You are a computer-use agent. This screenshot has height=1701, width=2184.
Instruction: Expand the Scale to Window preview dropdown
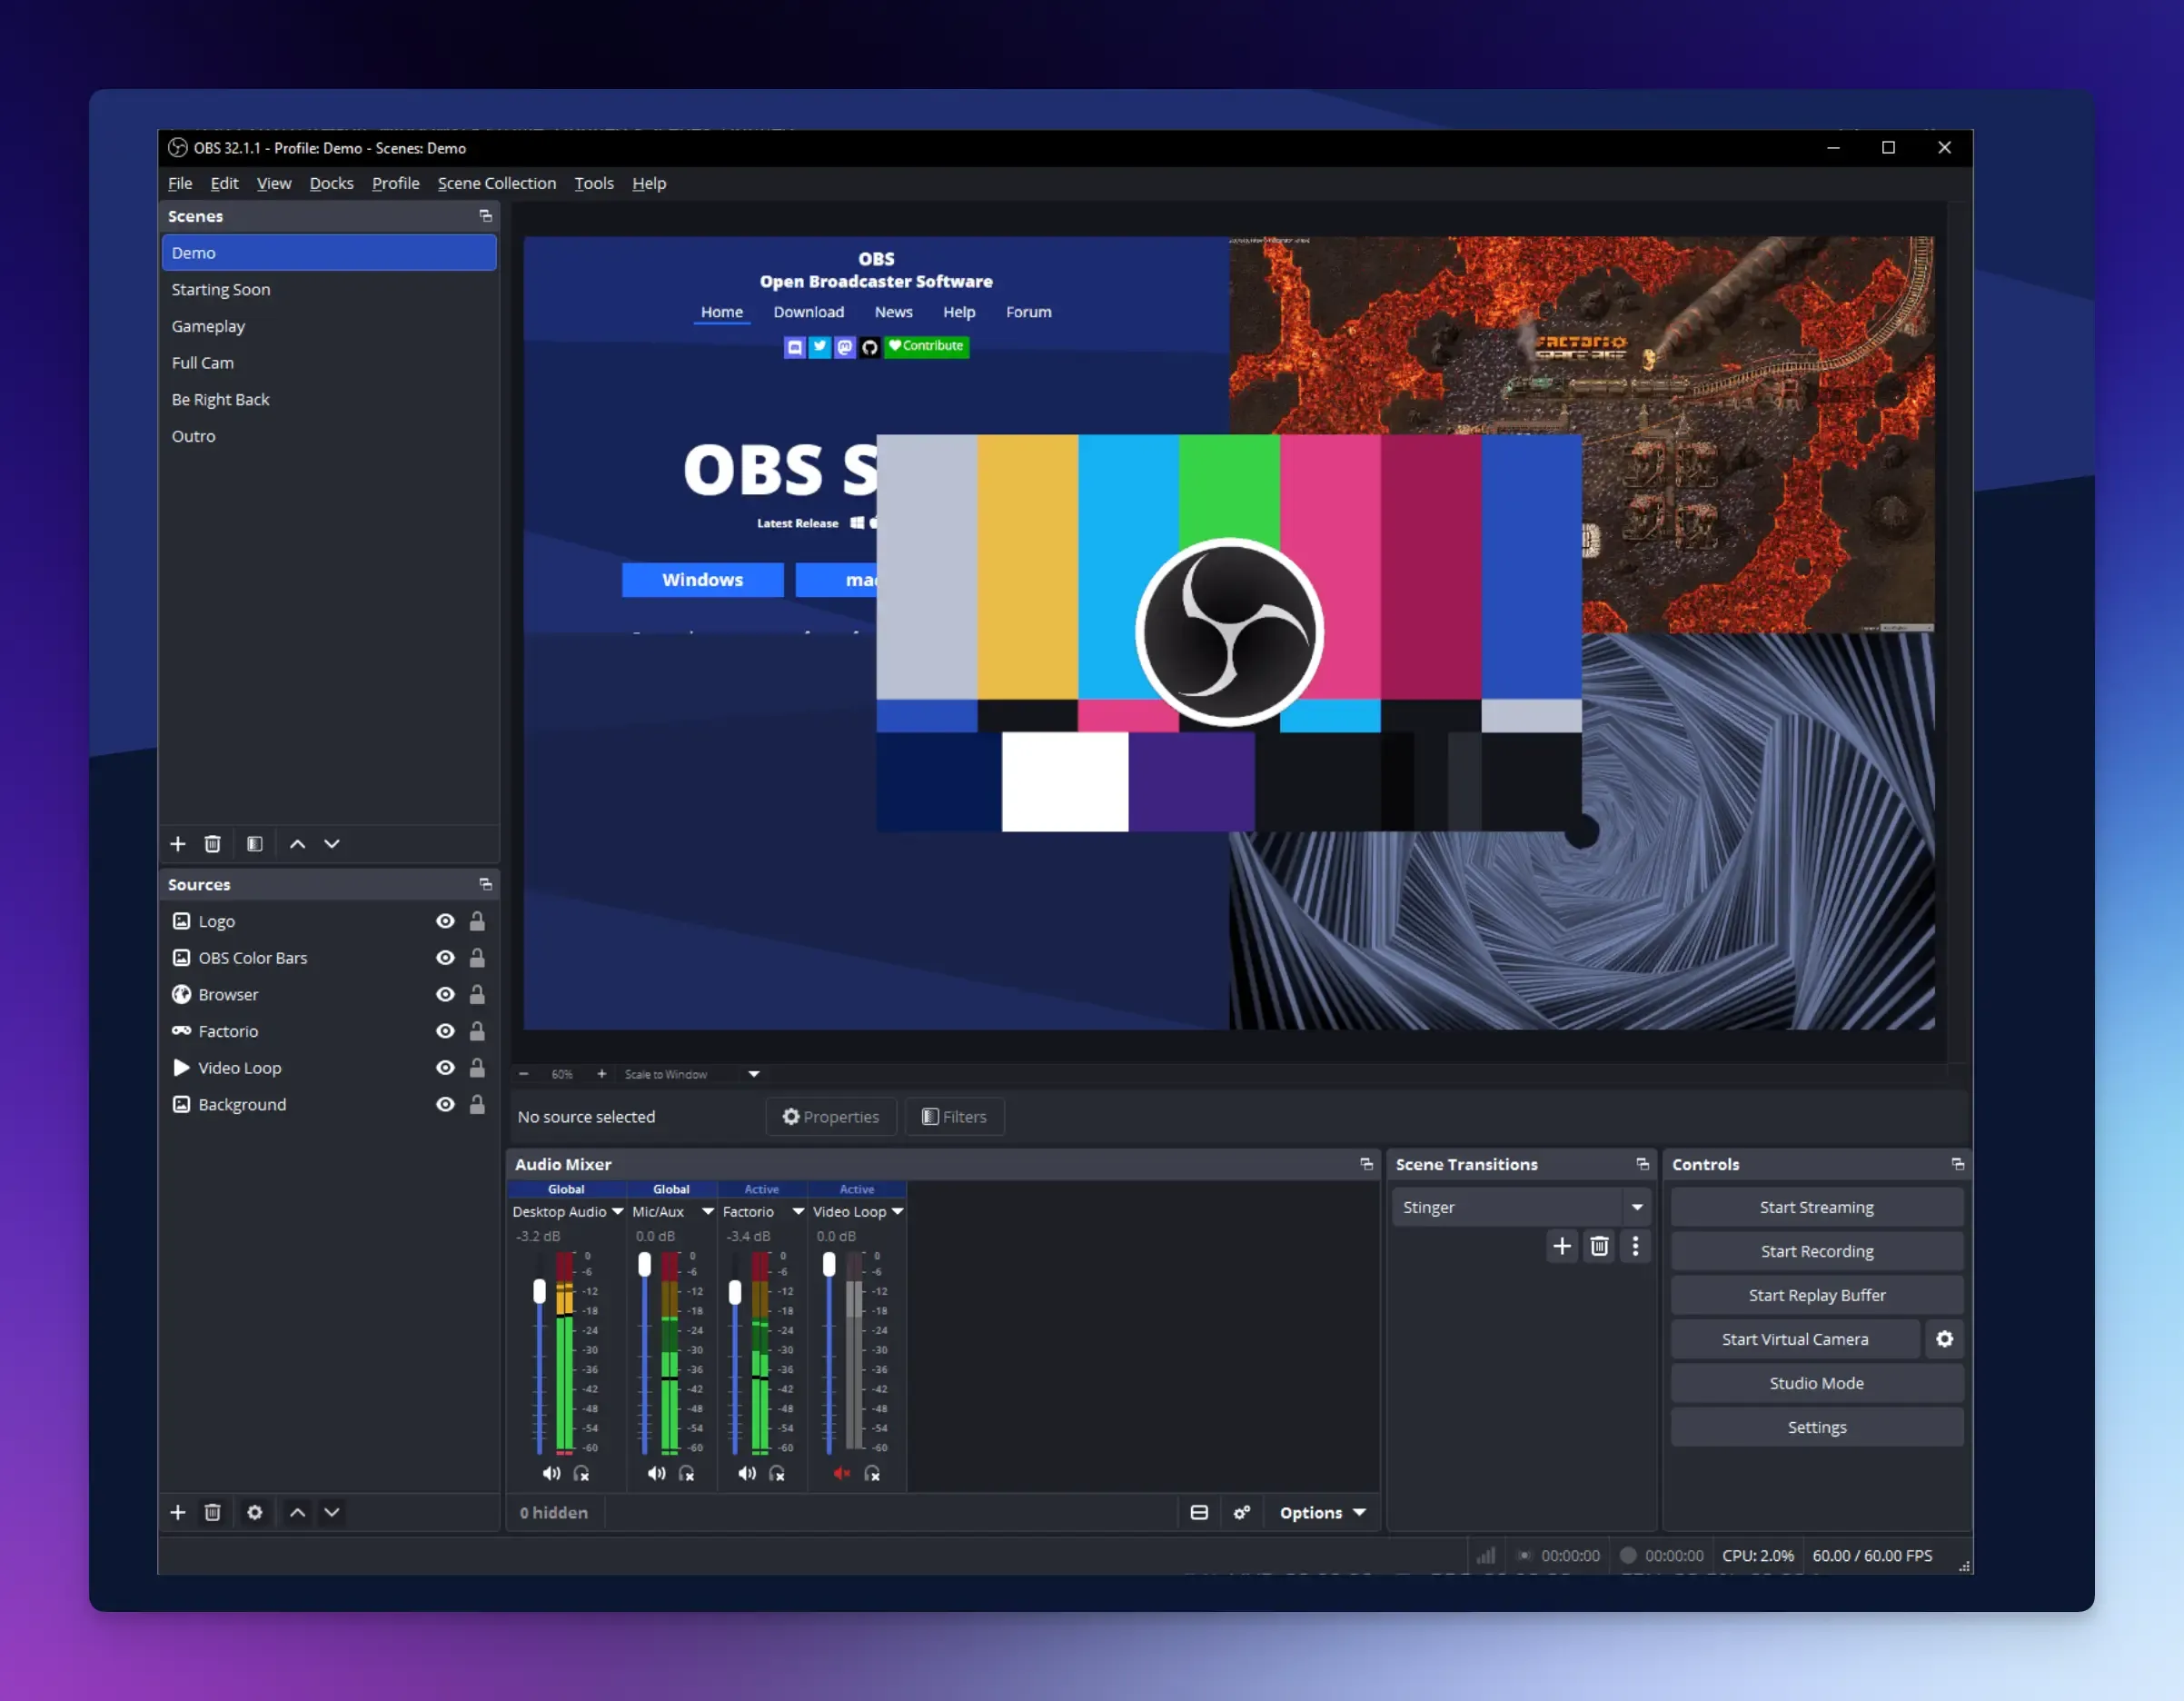point(754,1074)
